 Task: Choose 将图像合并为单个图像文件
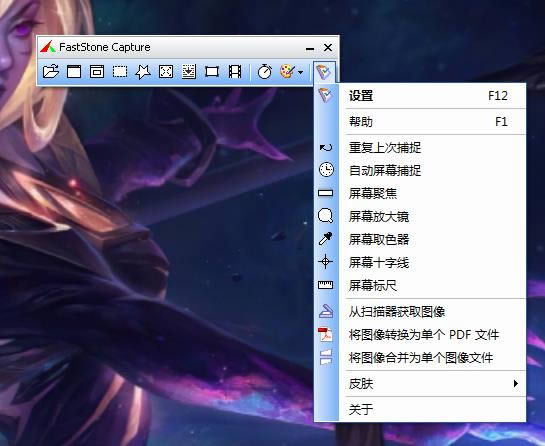pos(420,357)
